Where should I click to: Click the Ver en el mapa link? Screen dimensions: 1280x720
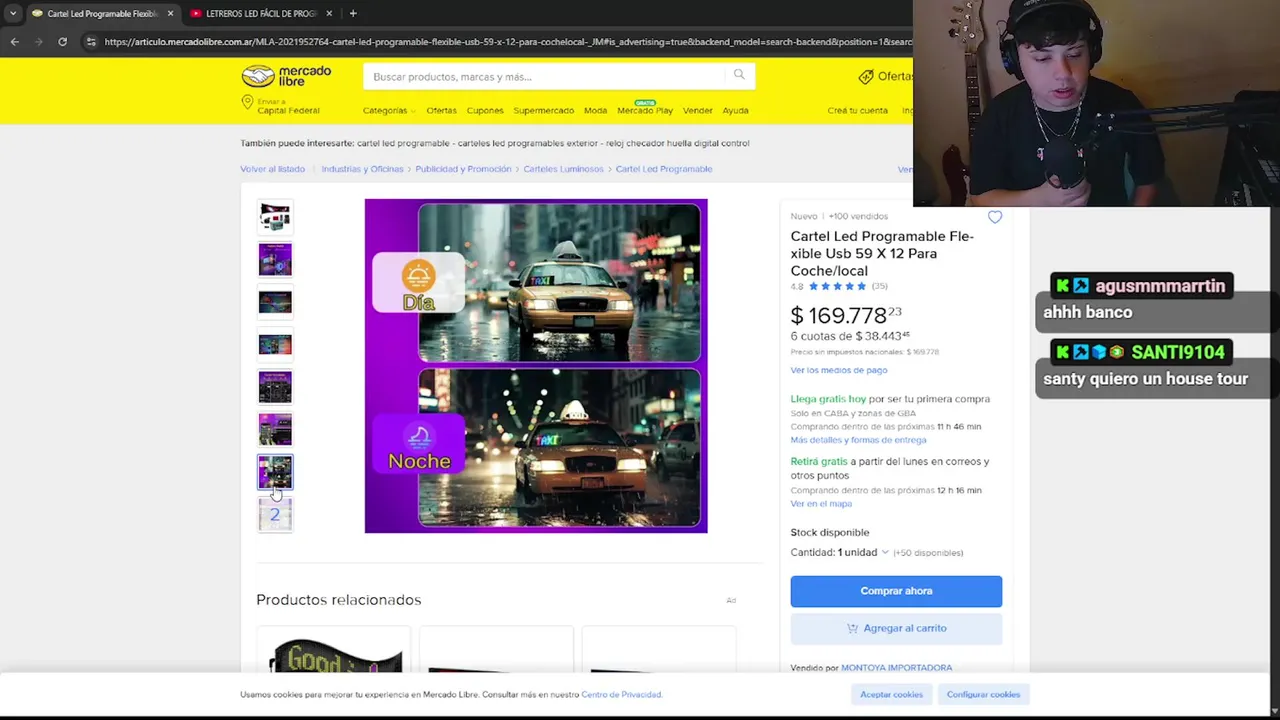821,504
